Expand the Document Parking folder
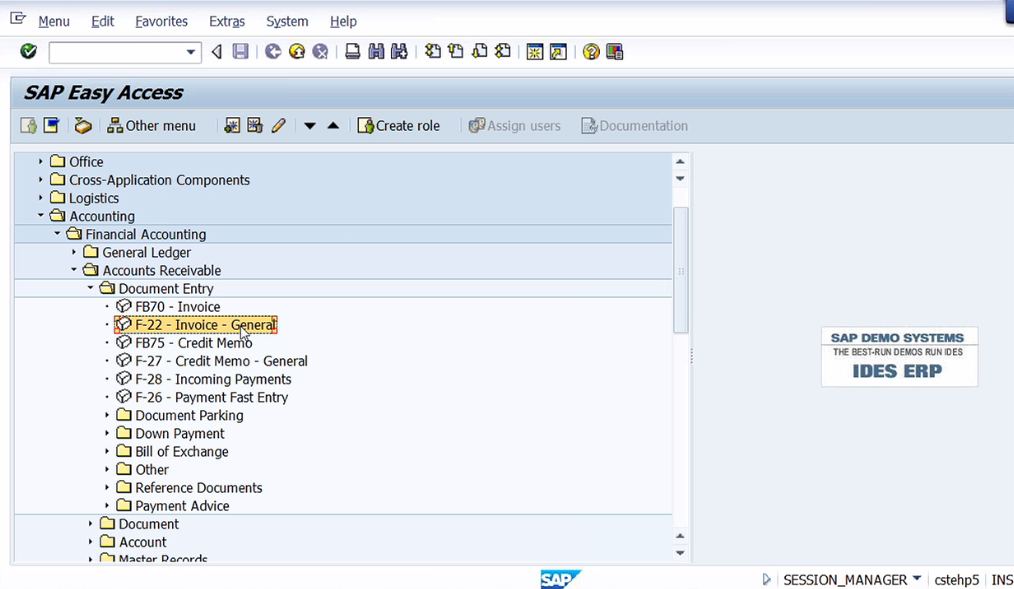1014x589 pixels. click(x=107, y=415)
